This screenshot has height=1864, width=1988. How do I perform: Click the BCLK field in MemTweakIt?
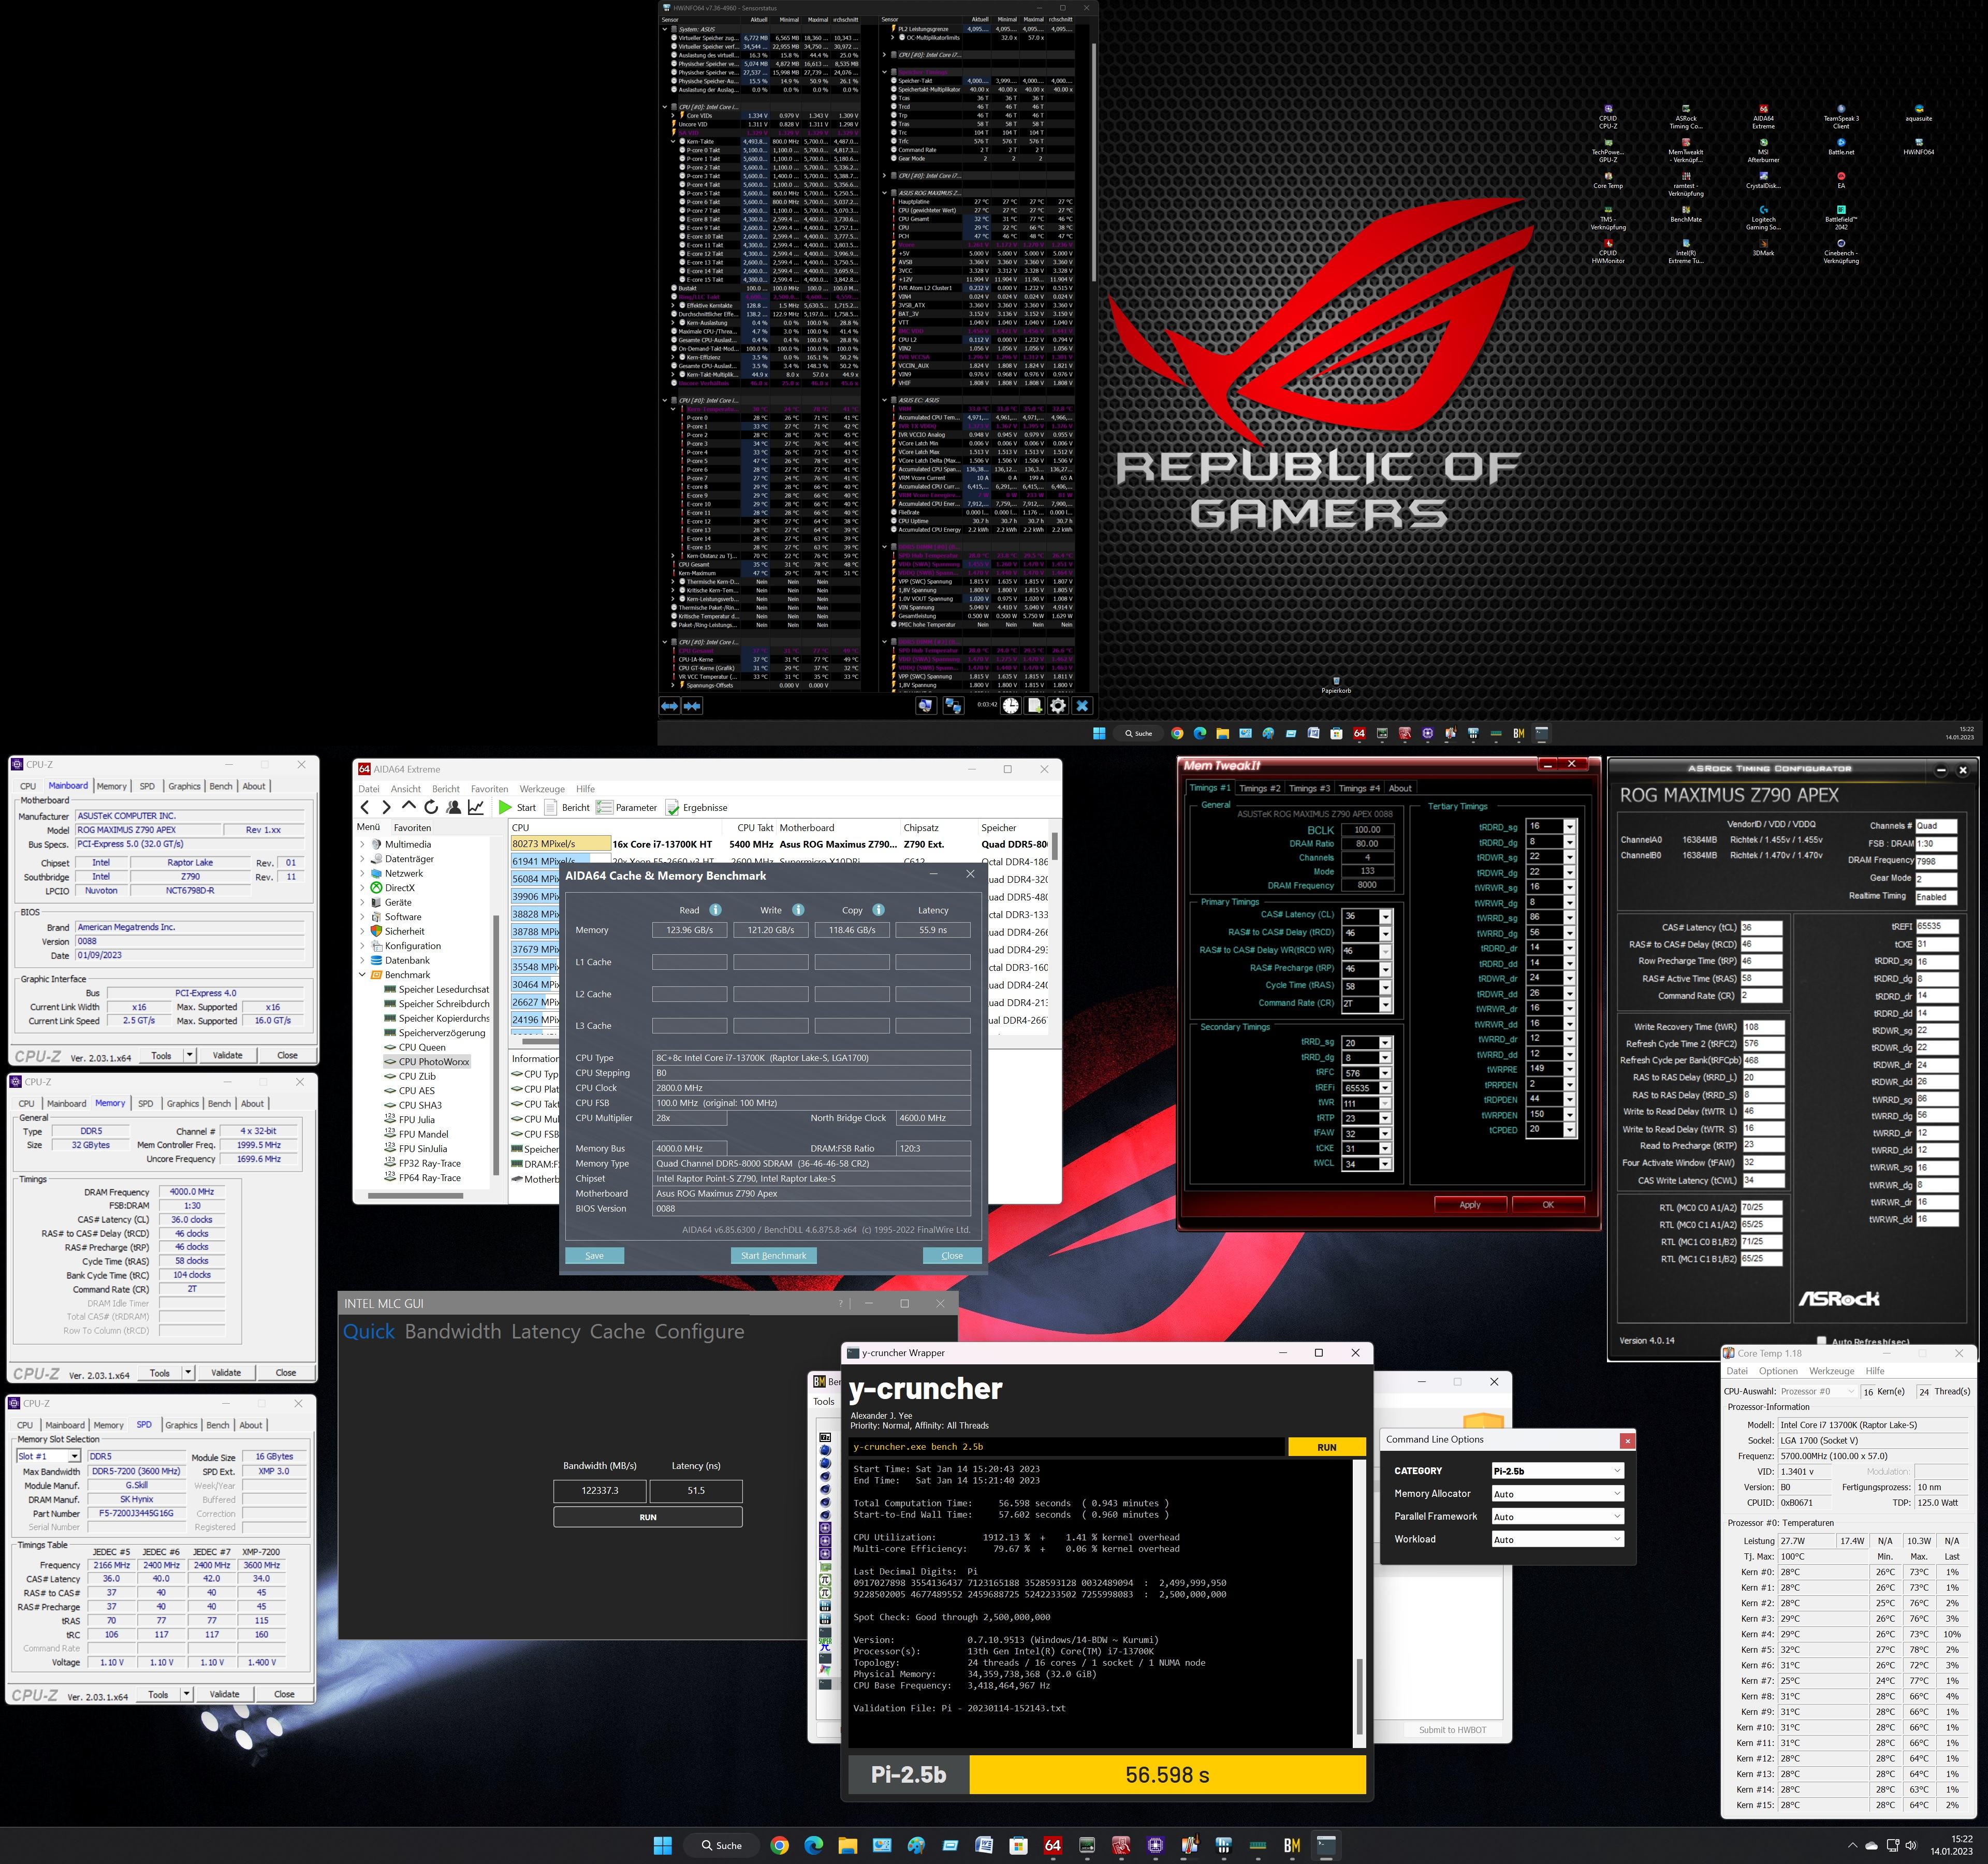[1367, 829]
